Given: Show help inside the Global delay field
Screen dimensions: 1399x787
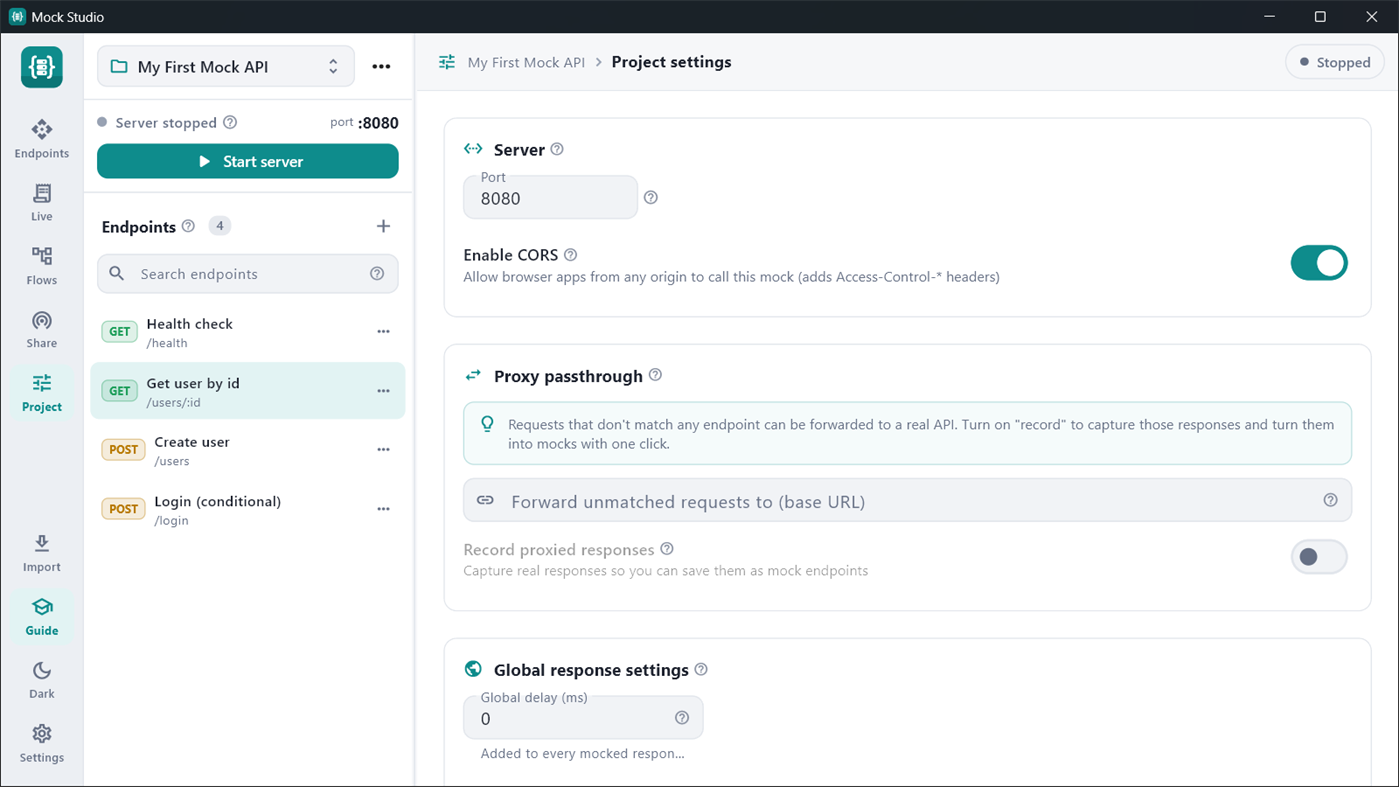Looking at the screenshot, I should point(682,718).
